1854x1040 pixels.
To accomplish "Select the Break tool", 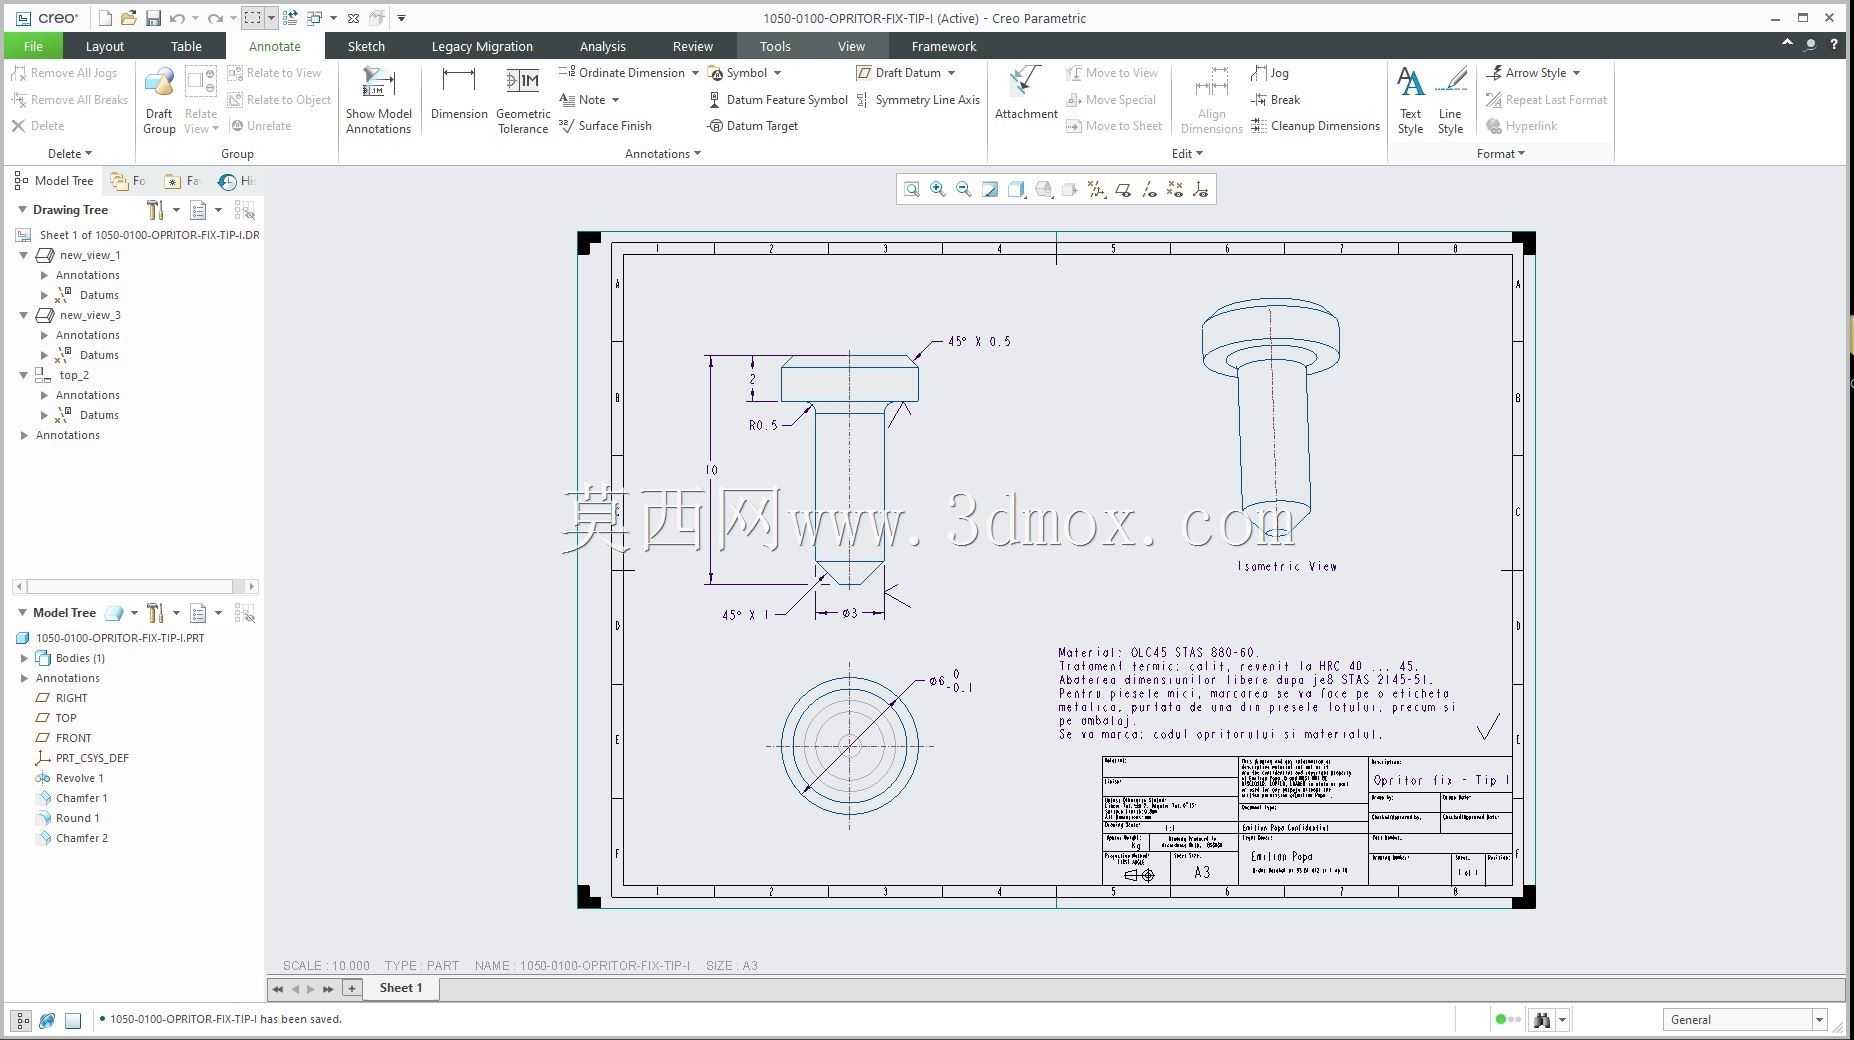I will 1276,100.
